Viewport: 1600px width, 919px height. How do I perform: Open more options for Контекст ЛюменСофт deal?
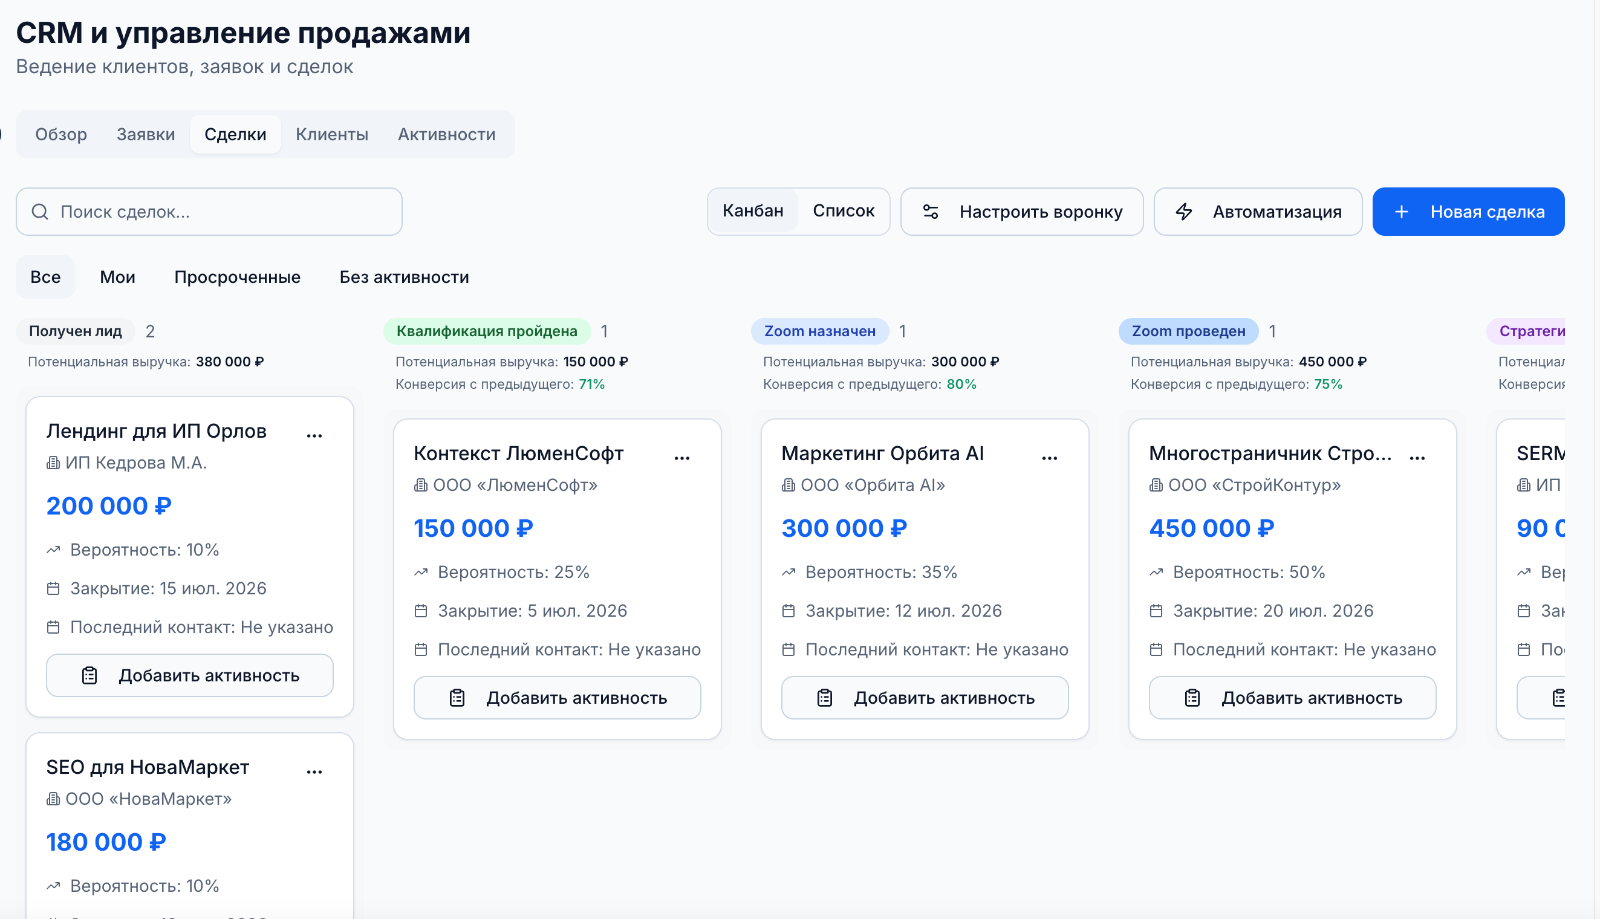pos(682,457)
